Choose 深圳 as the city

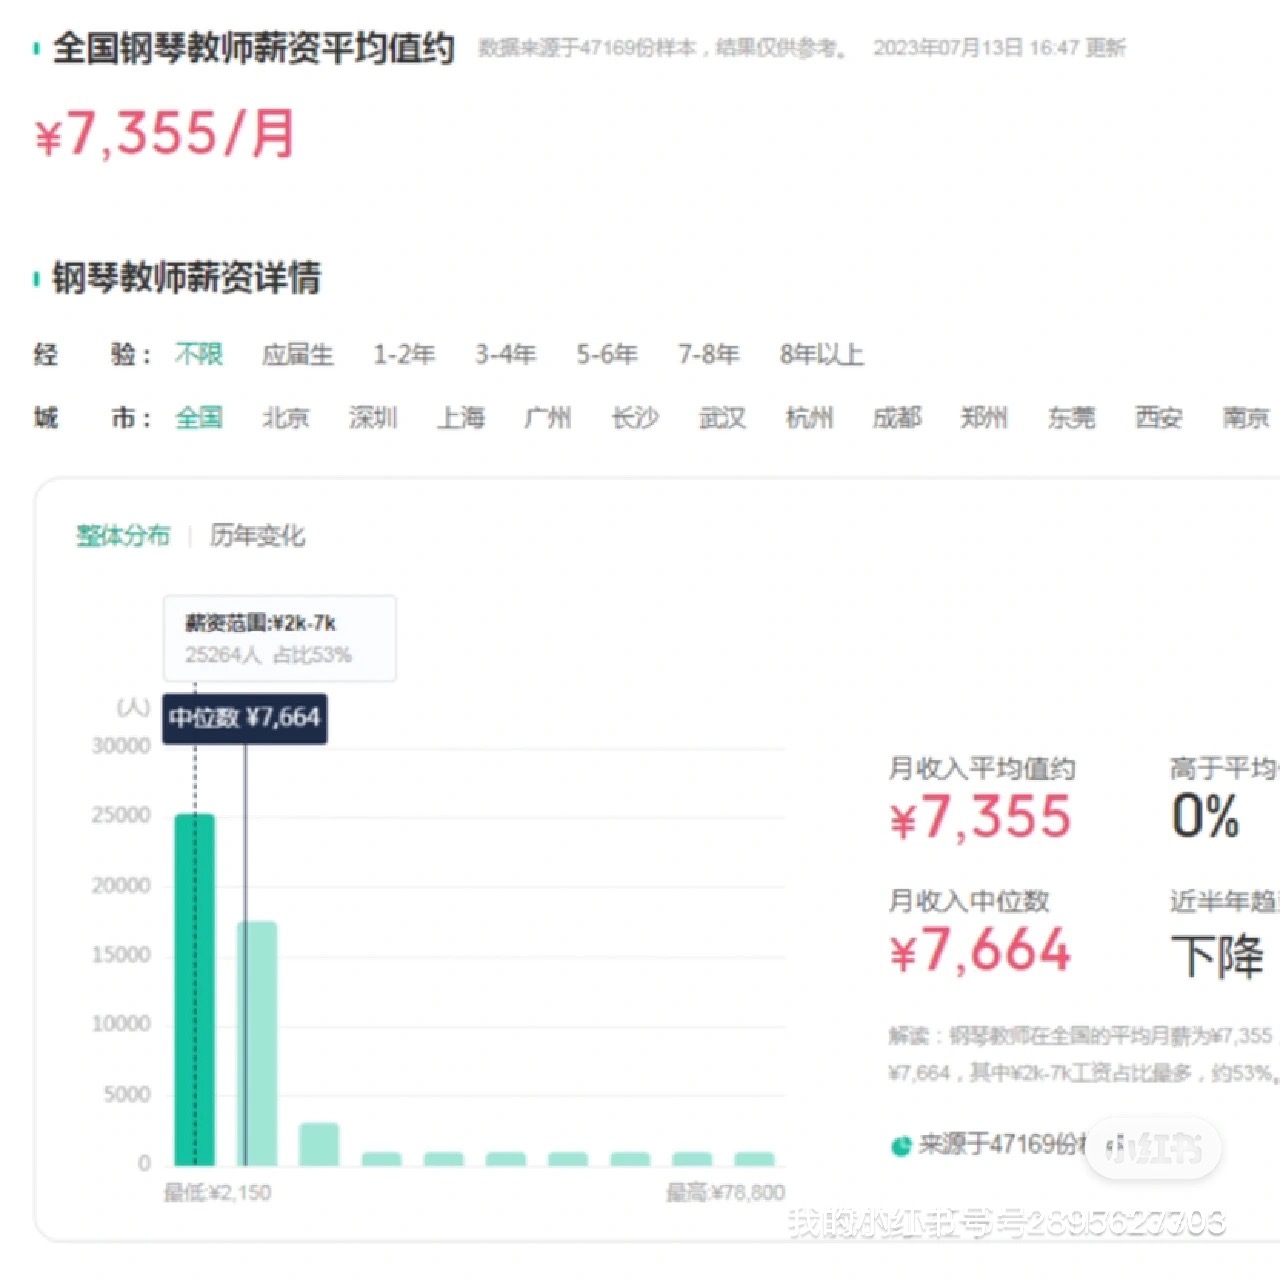(x=373, y=418)
